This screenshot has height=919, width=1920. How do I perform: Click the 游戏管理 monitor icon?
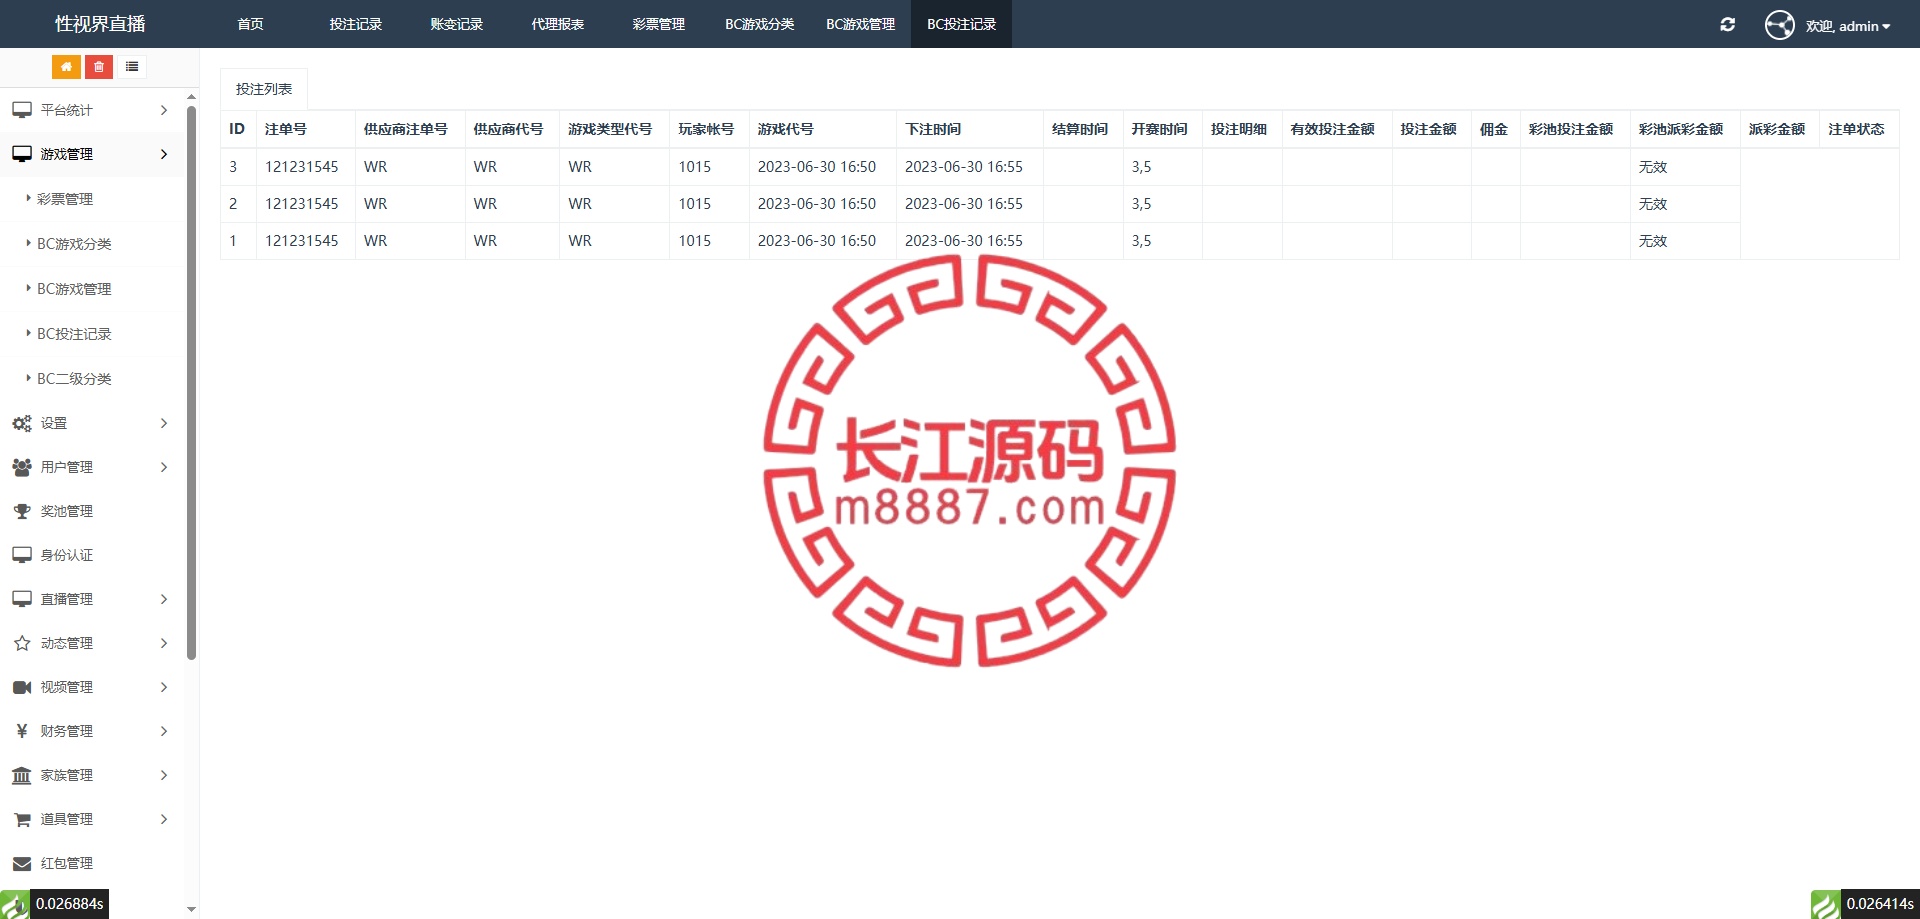(x=22, y=154)
